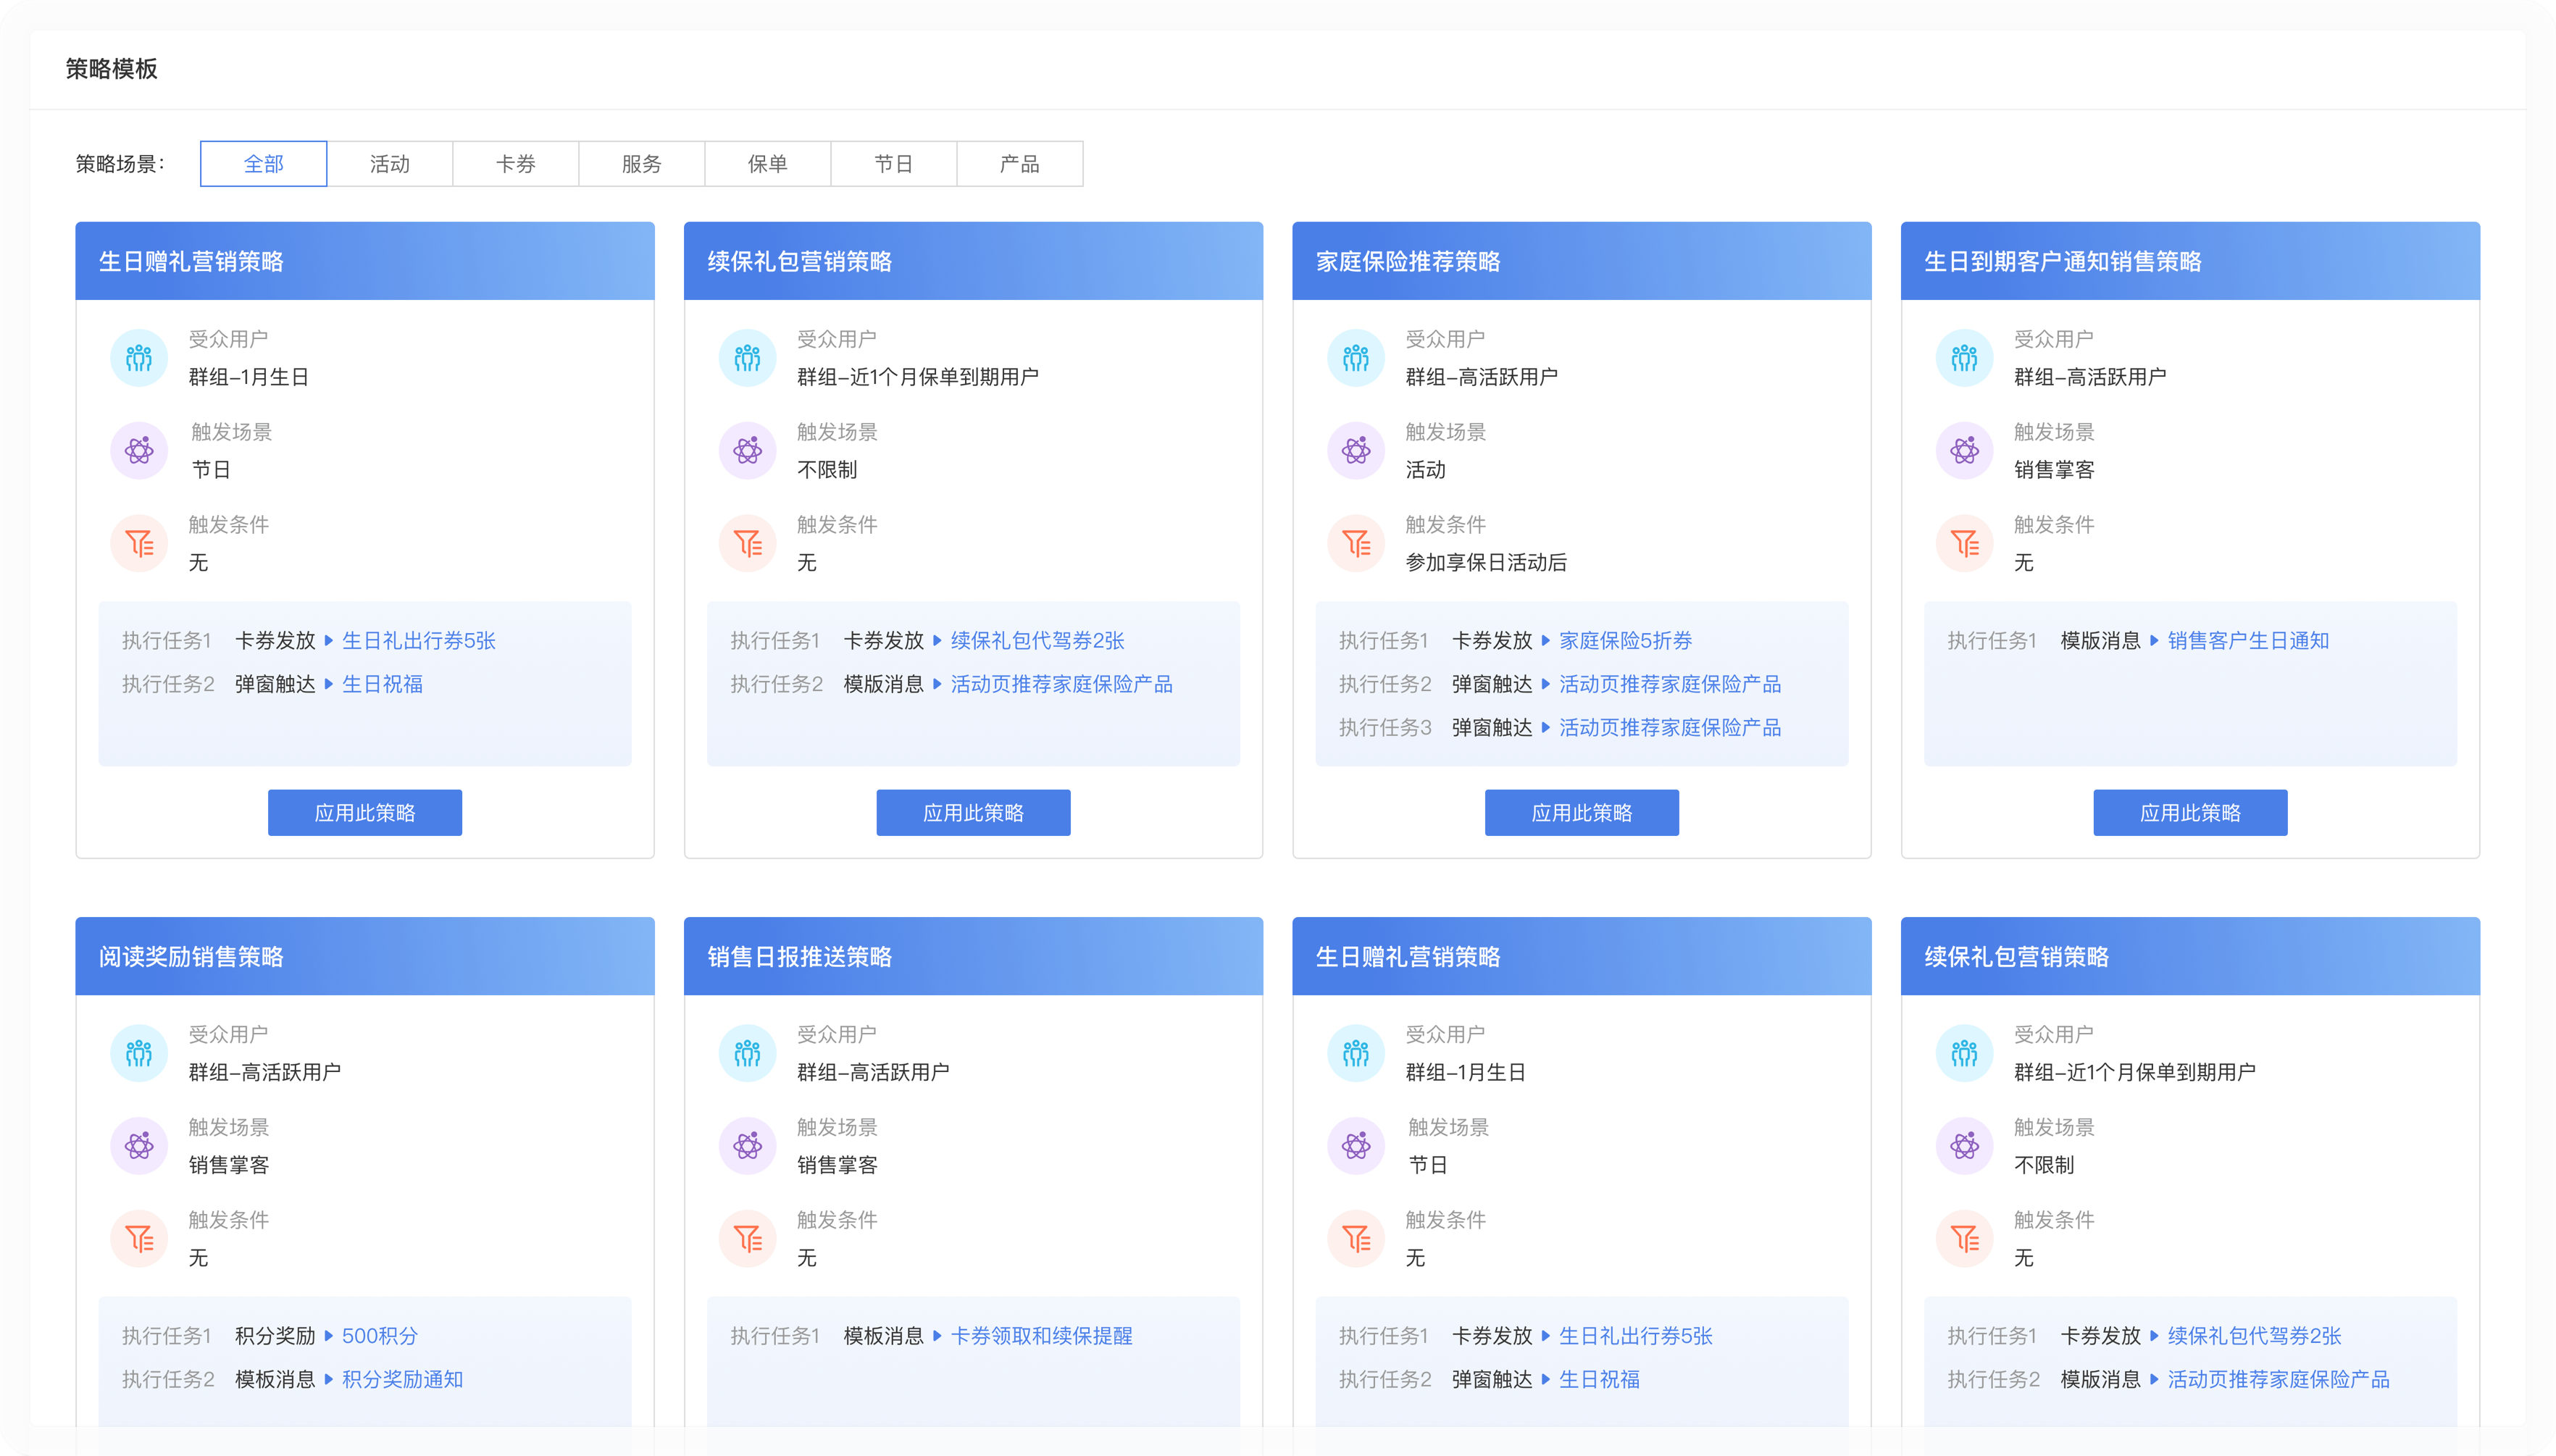Click the 销售日报推送策略 card header
The width and height of the screenshot is (2556, 1456).
[973, 956]
